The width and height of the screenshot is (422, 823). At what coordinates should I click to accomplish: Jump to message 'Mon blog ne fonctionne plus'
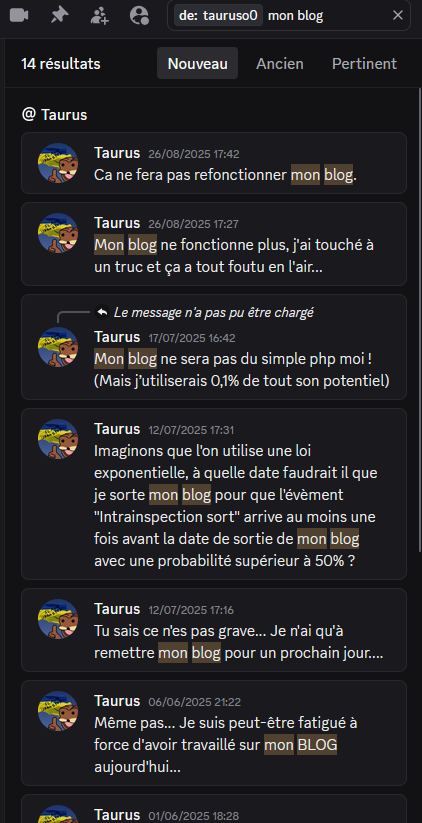214,244
